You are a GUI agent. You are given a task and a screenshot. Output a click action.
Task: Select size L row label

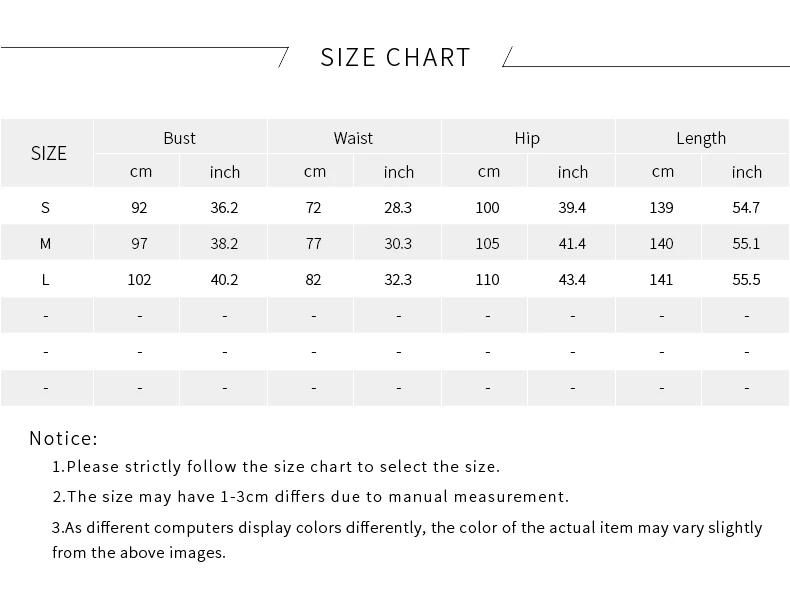(x=45, y=280)
